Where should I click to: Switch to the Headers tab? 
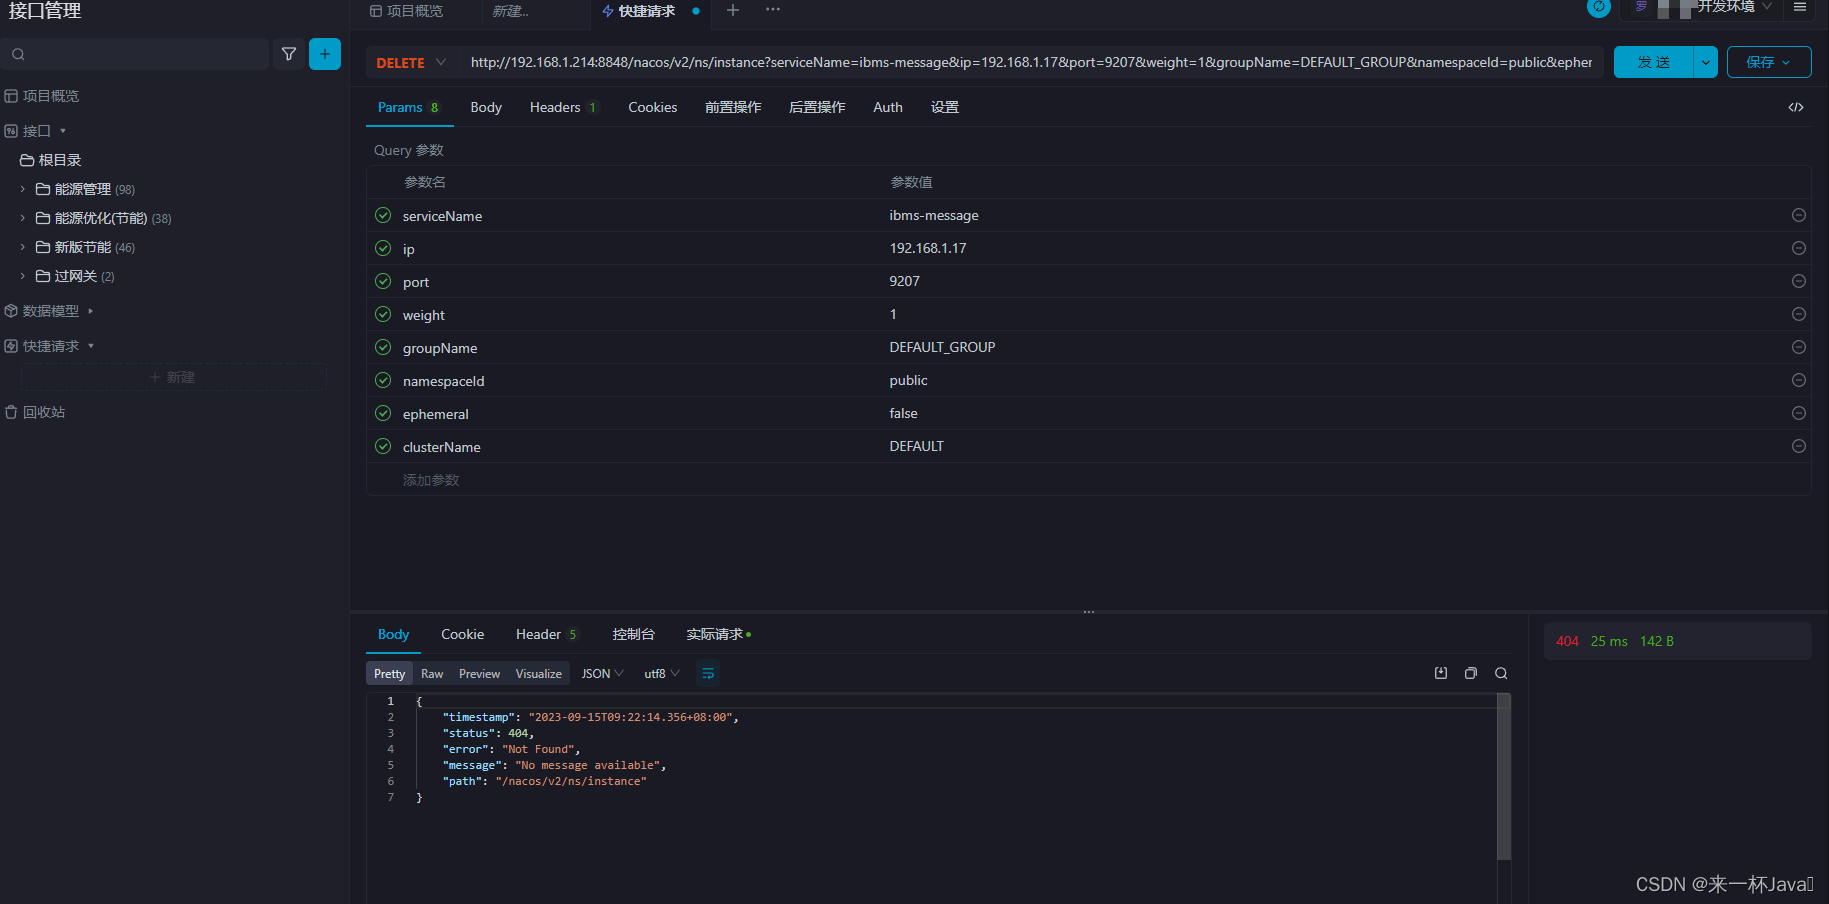[x=562, y=107]
